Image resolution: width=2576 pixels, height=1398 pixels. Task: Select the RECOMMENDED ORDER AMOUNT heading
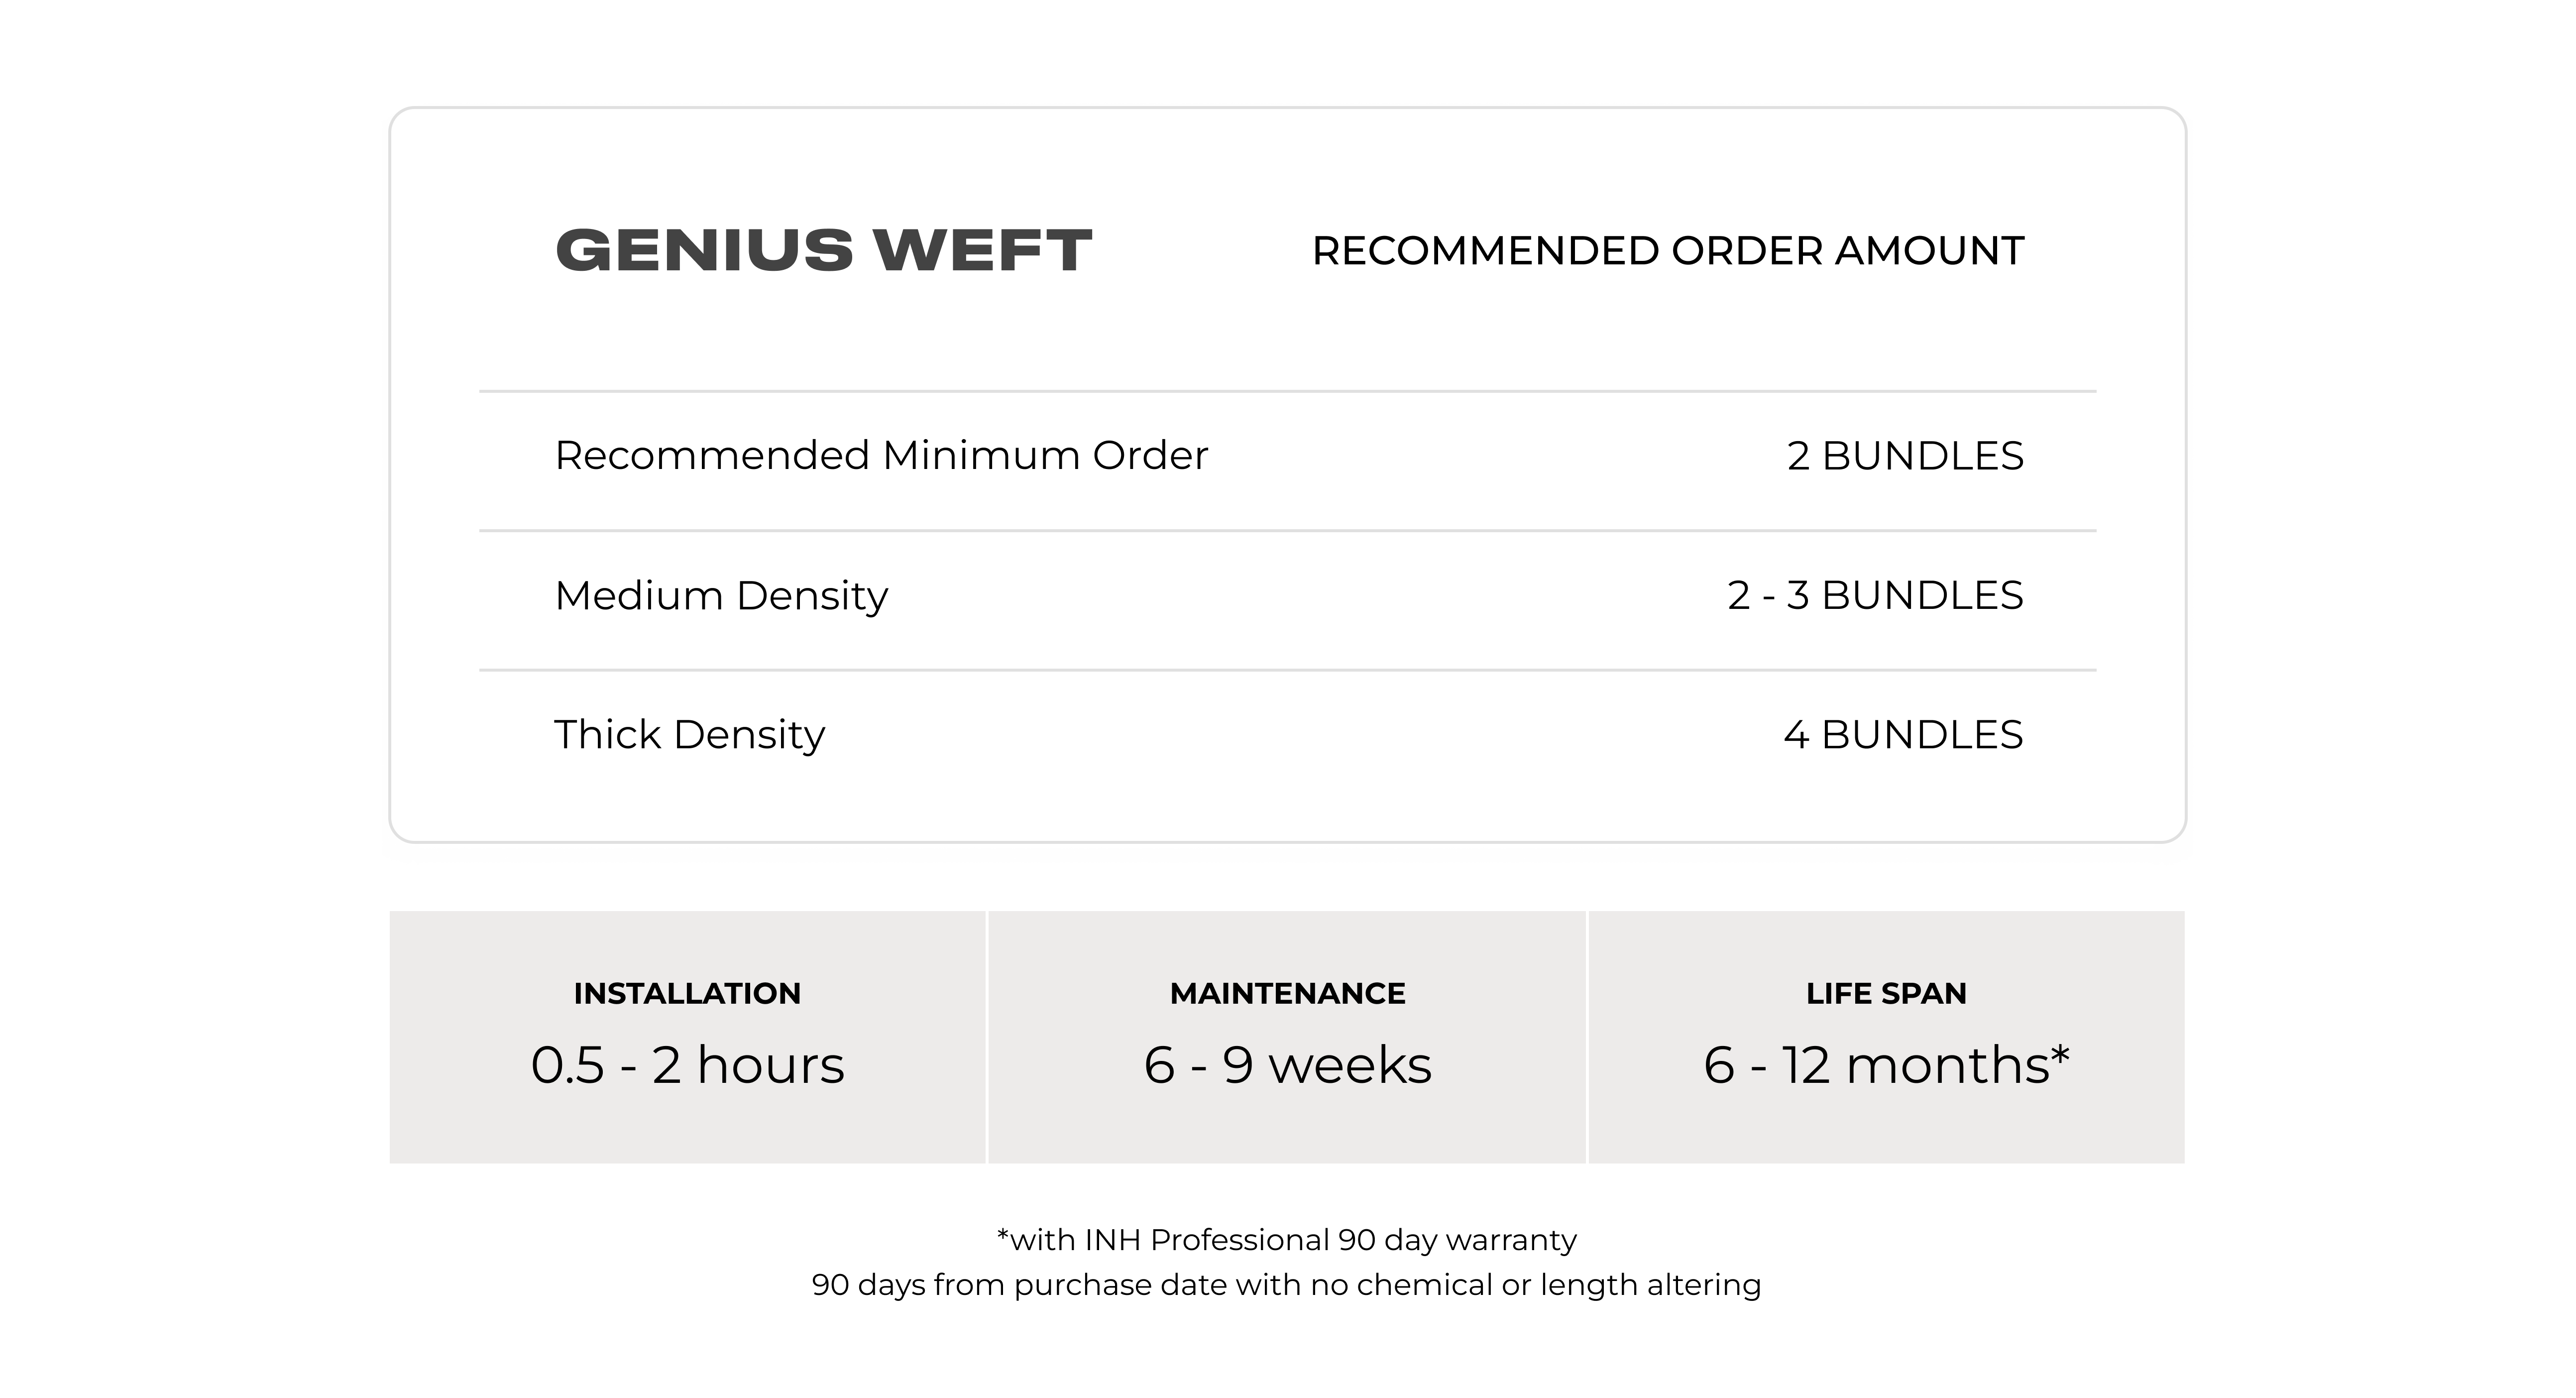point(1667,251)
